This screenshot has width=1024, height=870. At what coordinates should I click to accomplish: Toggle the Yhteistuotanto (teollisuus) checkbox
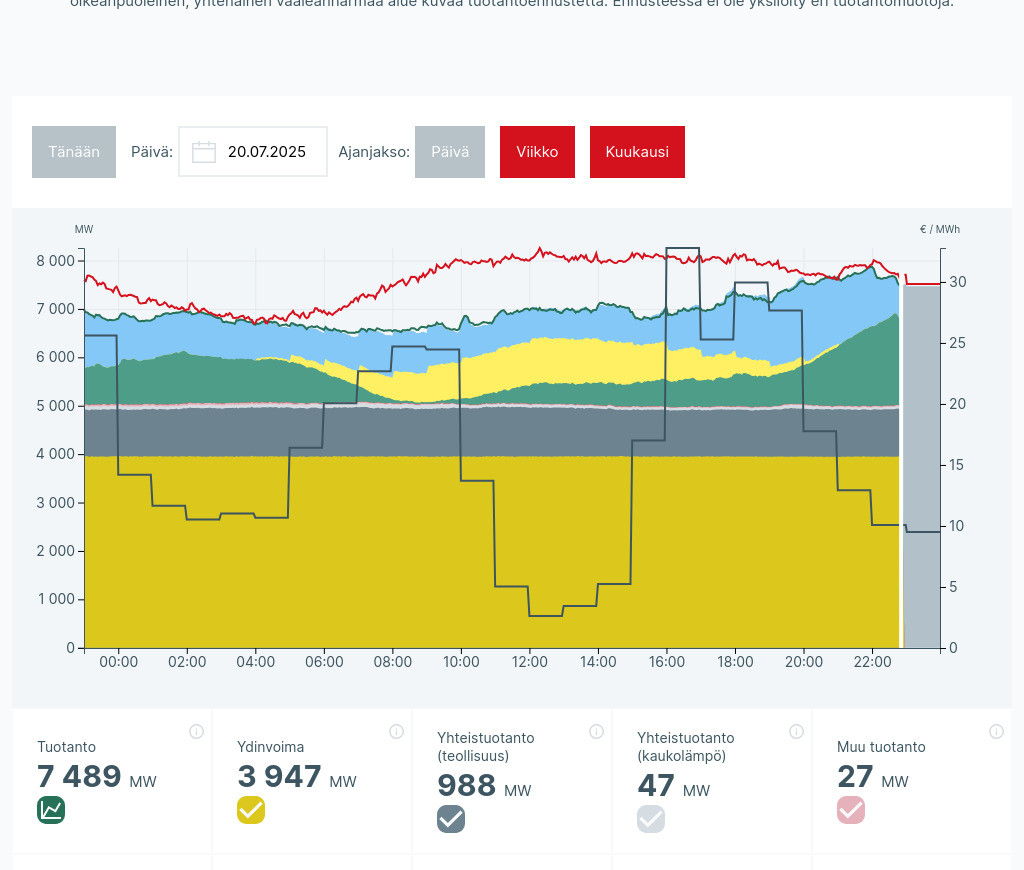click(x=451, y=819)
